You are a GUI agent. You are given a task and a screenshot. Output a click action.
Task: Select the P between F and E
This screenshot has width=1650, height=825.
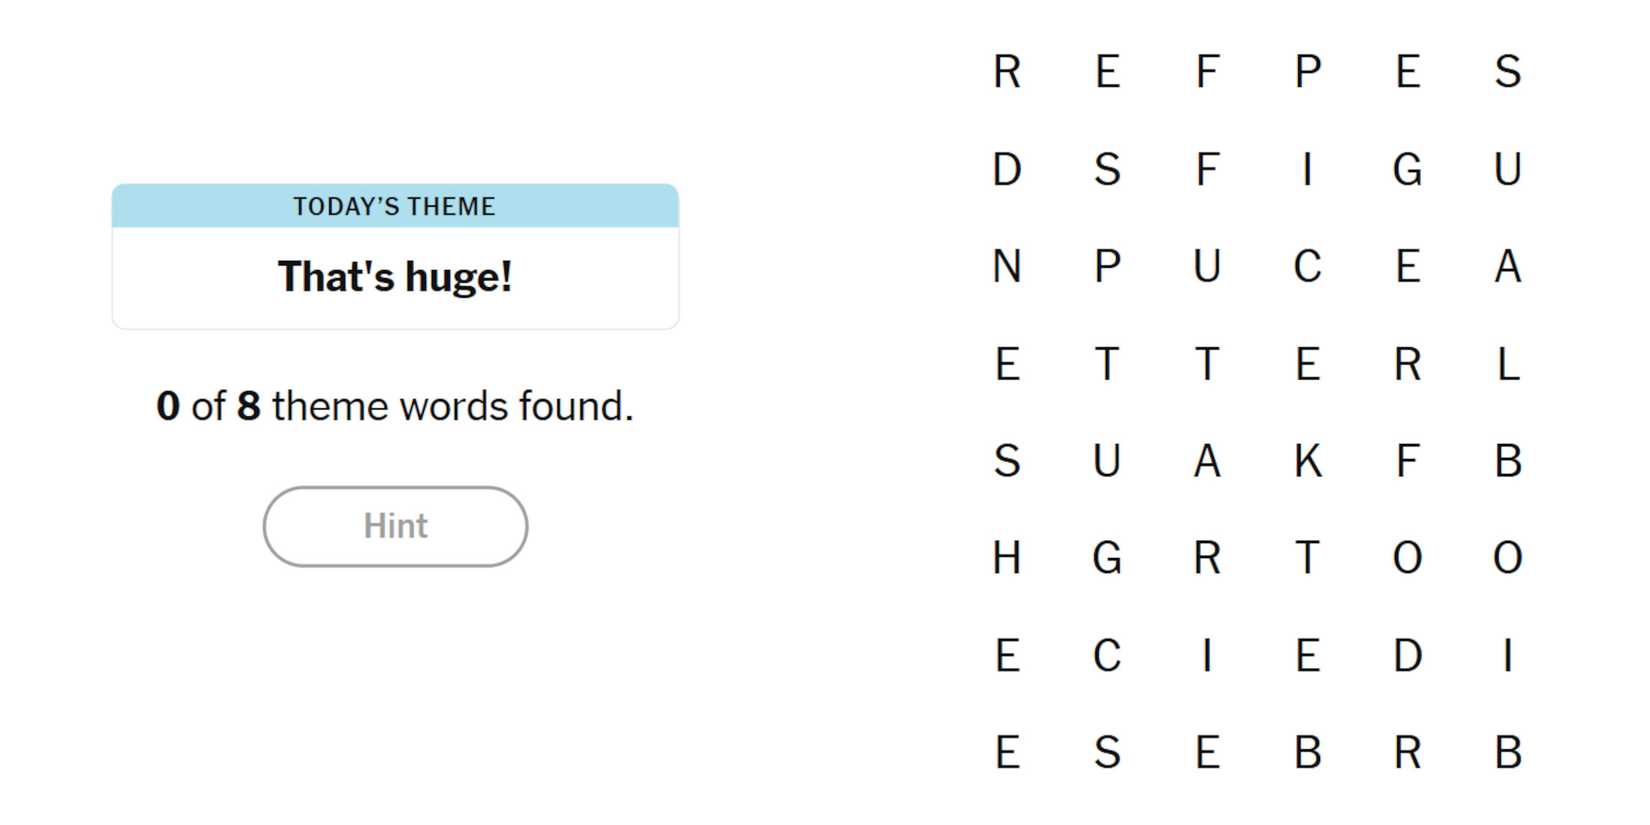tap(1307, 72)
